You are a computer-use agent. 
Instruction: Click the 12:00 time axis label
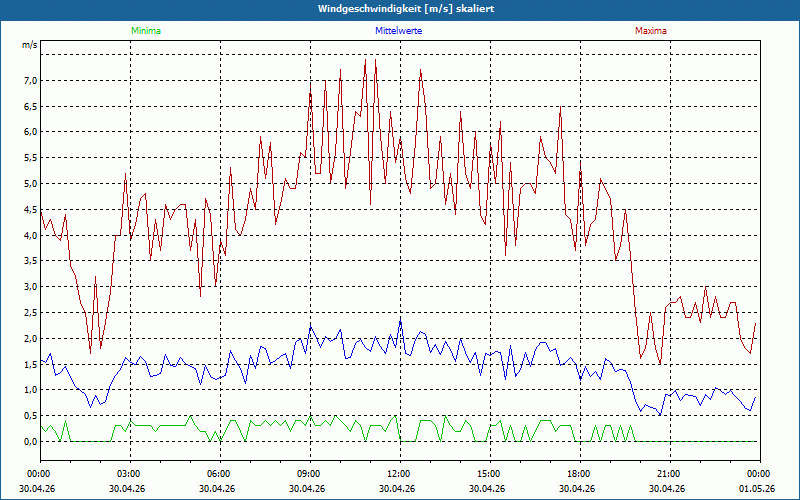click(x=400, y=474)
